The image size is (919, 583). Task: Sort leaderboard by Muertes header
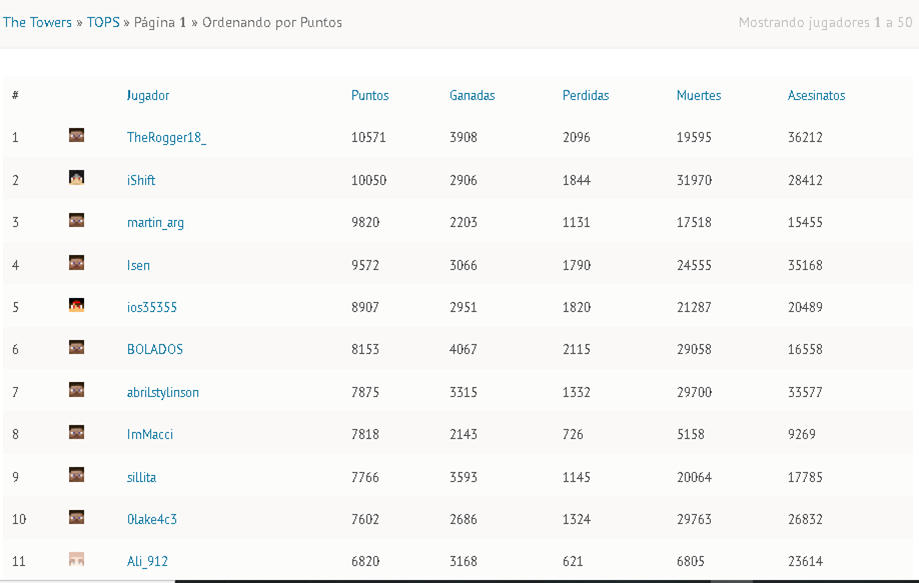click(x=698, y=96)
